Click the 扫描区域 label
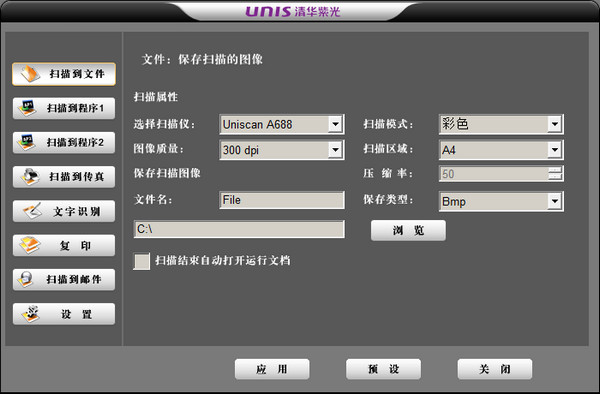This screenshot has height=394, width=600. pyautogui.click(x=388, y=149)
